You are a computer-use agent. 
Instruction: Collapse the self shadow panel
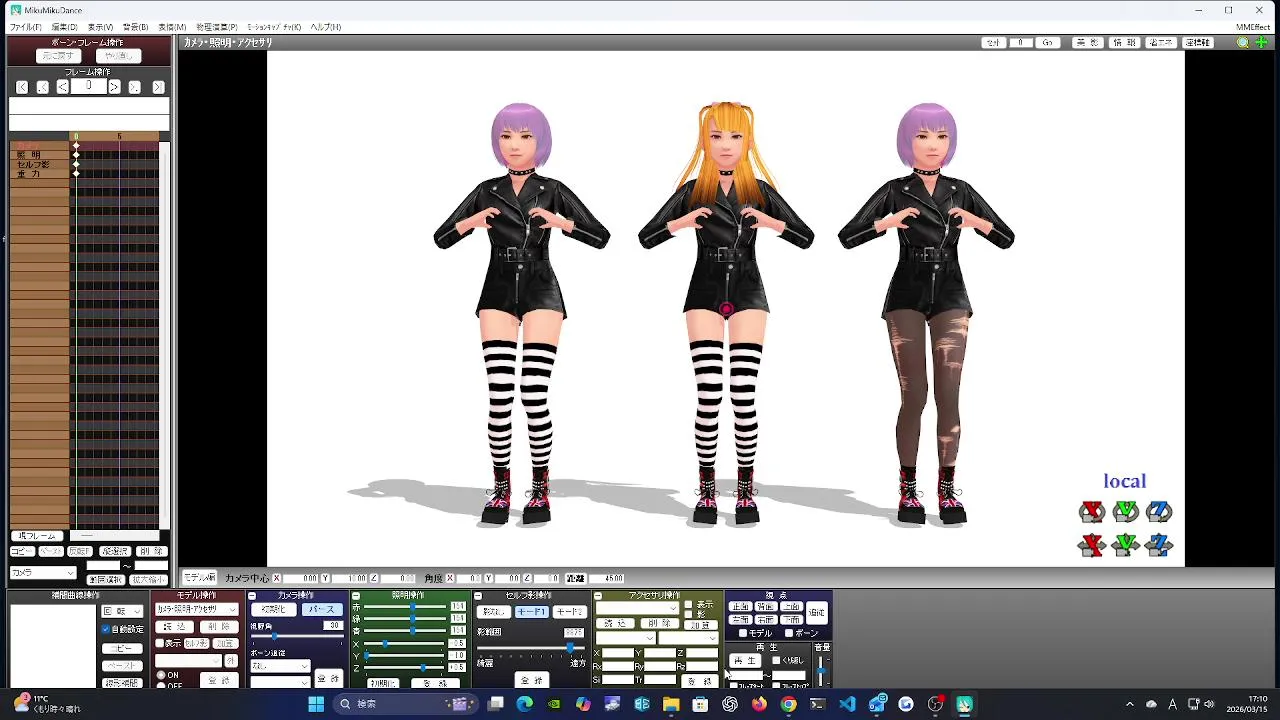(478, 596)
